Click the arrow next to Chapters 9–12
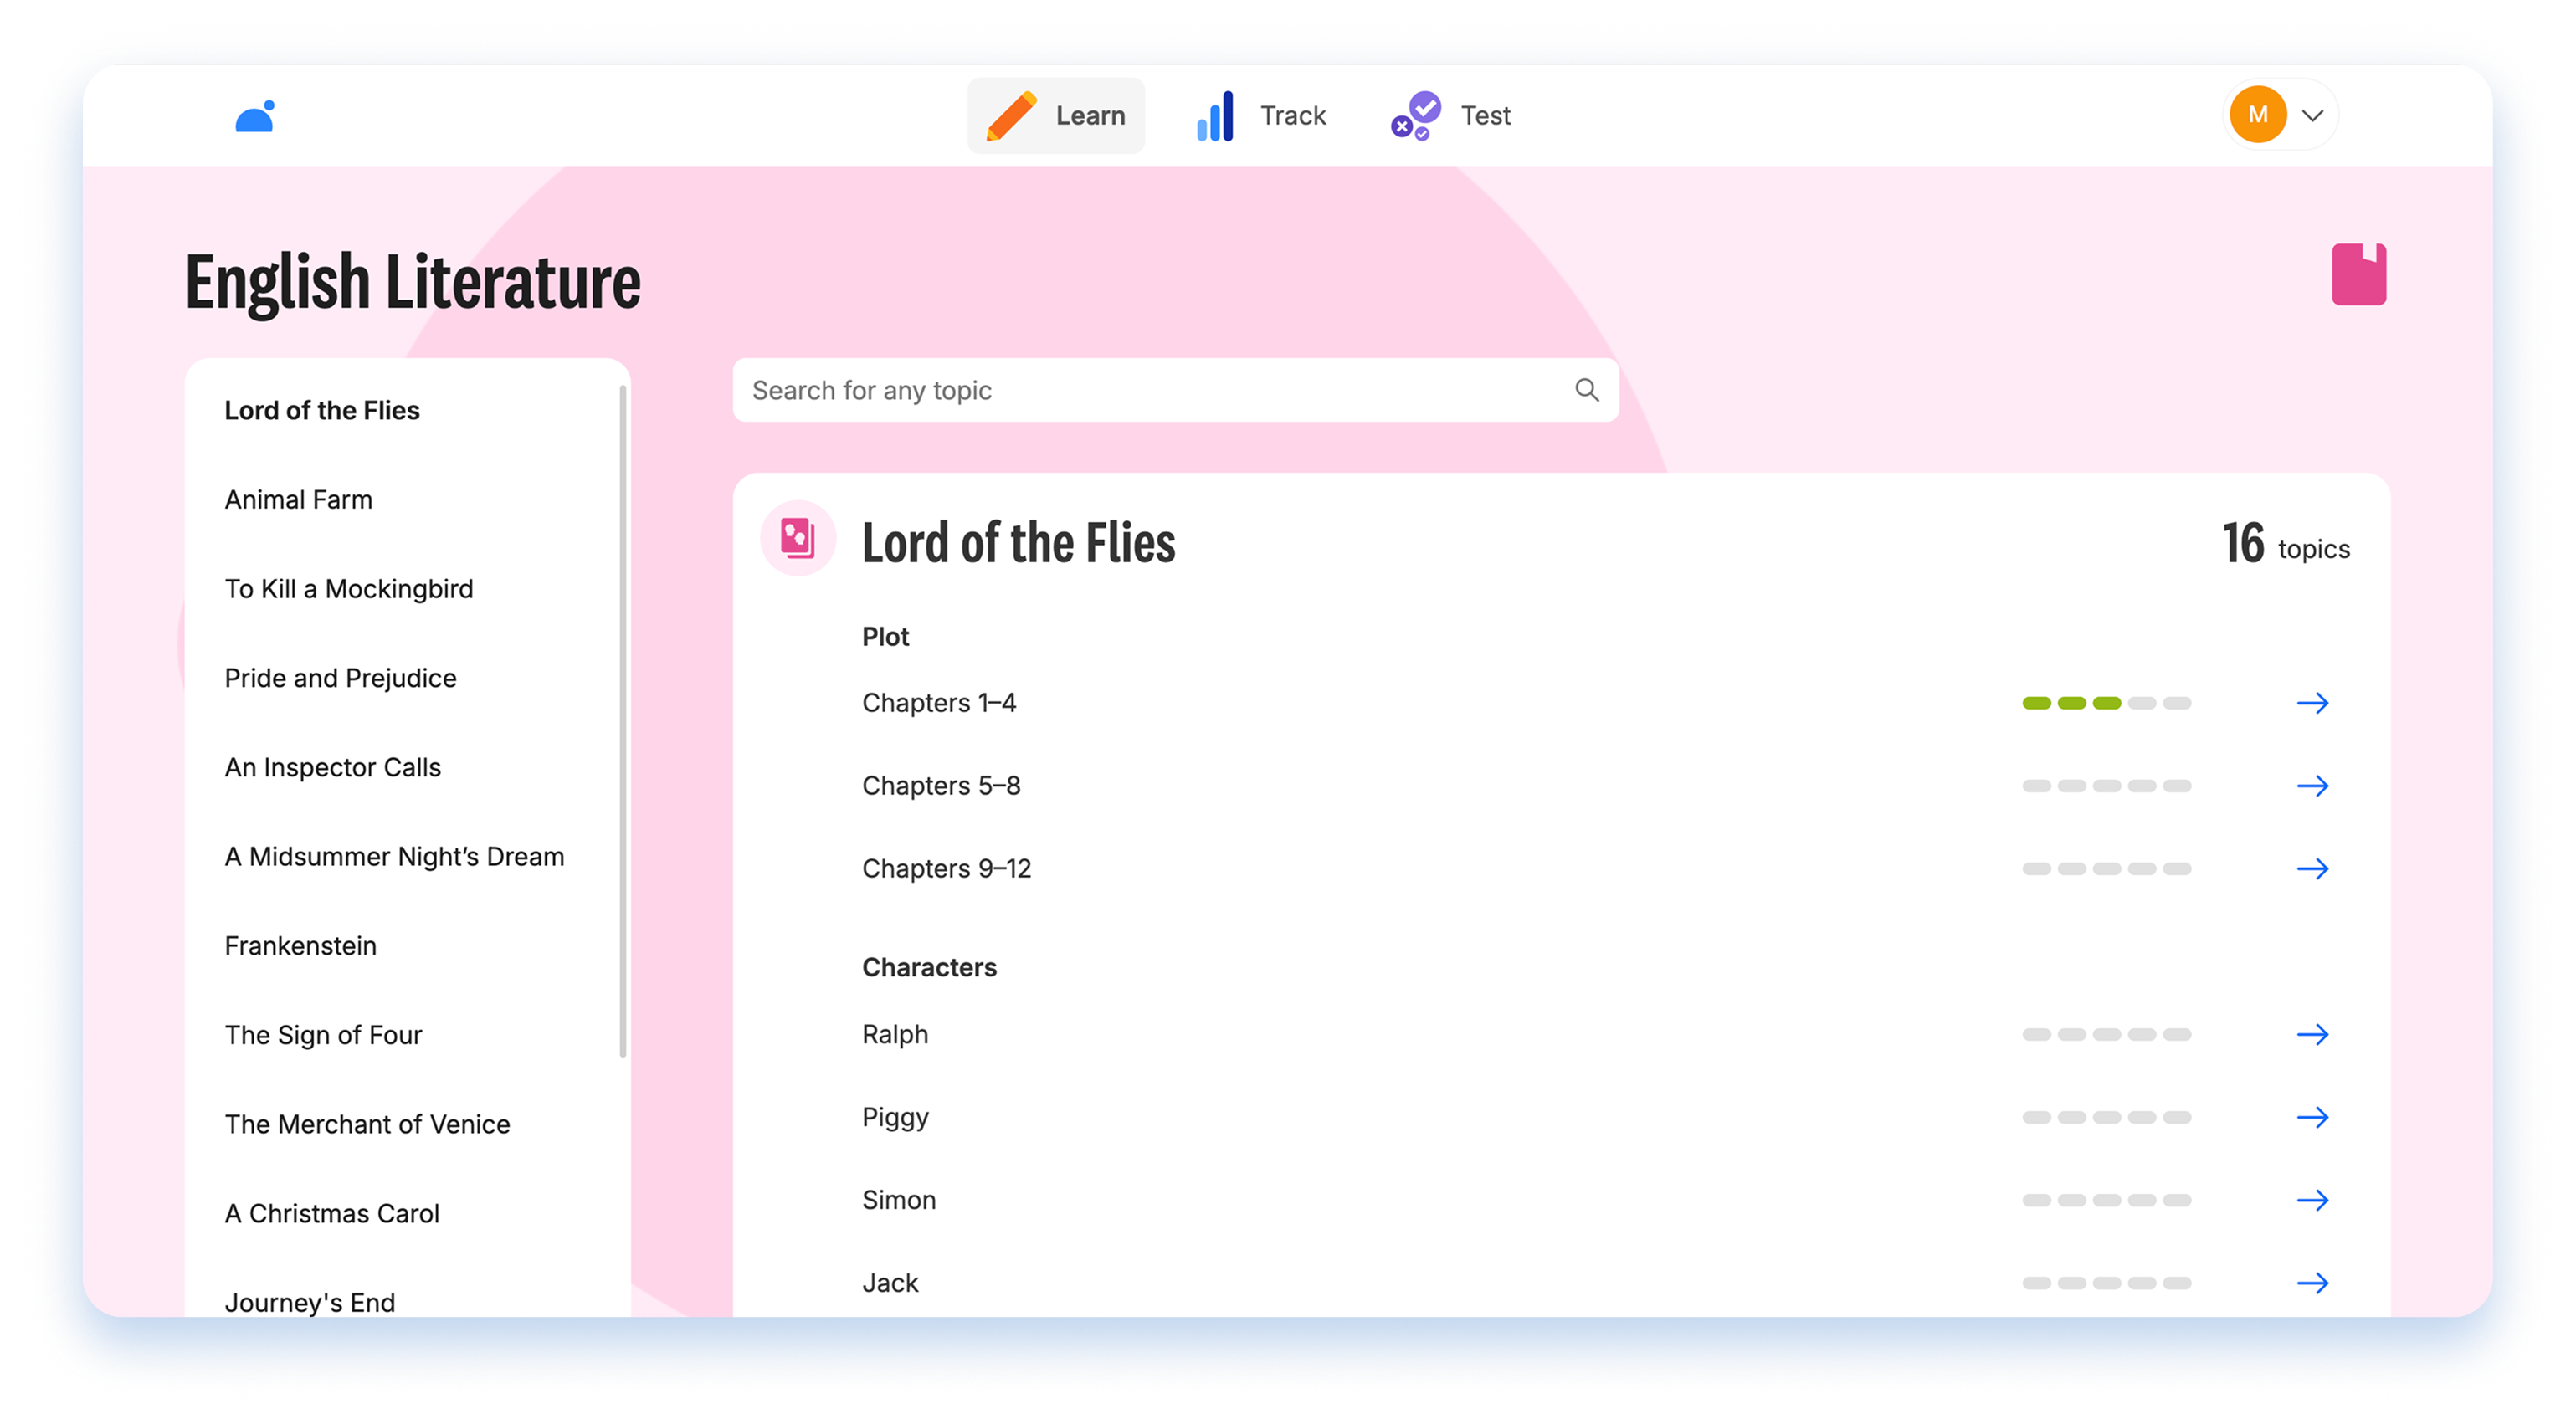2576x1419 pixels. 2312,869
